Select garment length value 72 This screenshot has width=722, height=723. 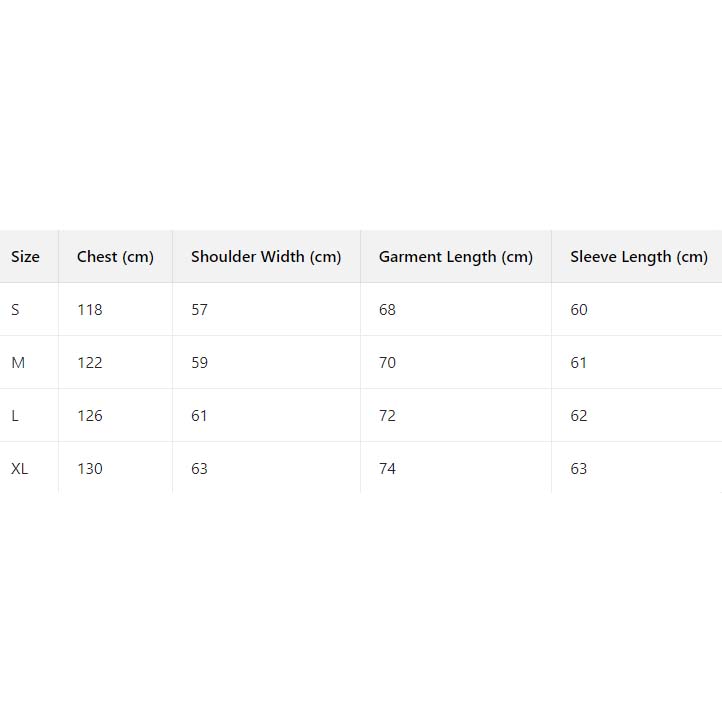click(388, 416)
